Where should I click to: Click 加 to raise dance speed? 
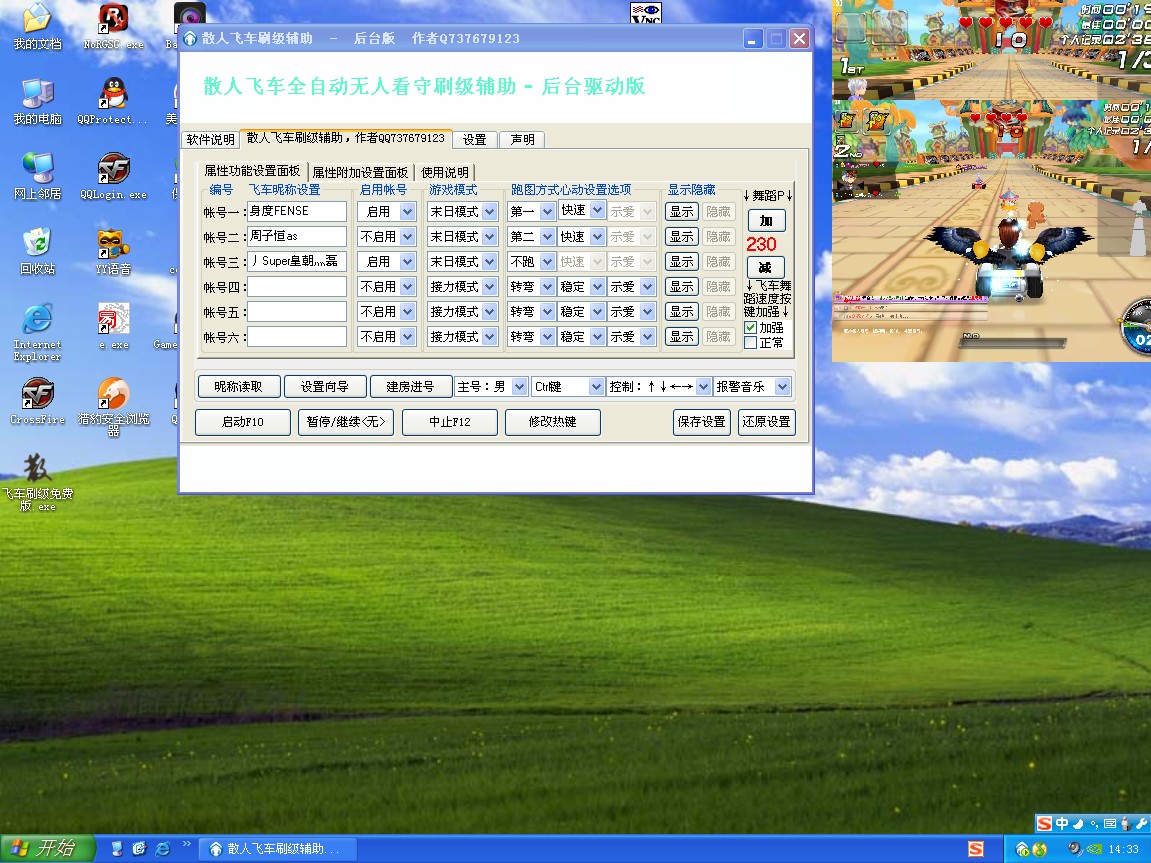click(x=766, y=220)
